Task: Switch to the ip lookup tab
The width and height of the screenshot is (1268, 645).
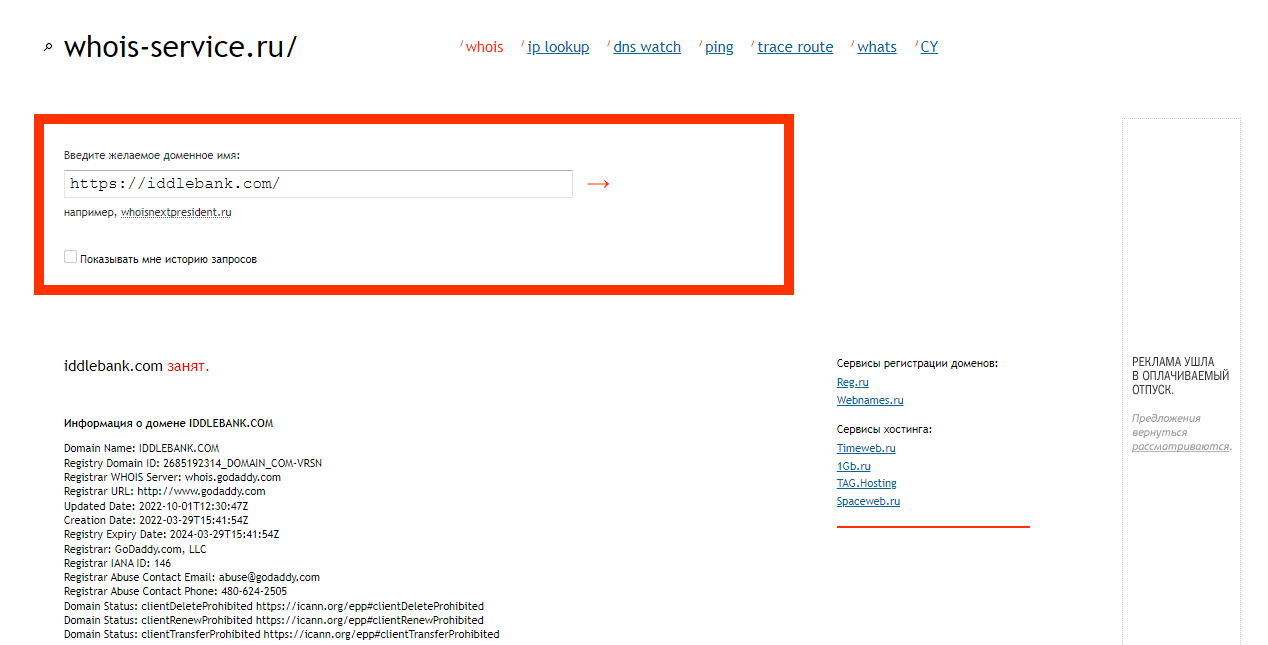Action: click(558, 47)
